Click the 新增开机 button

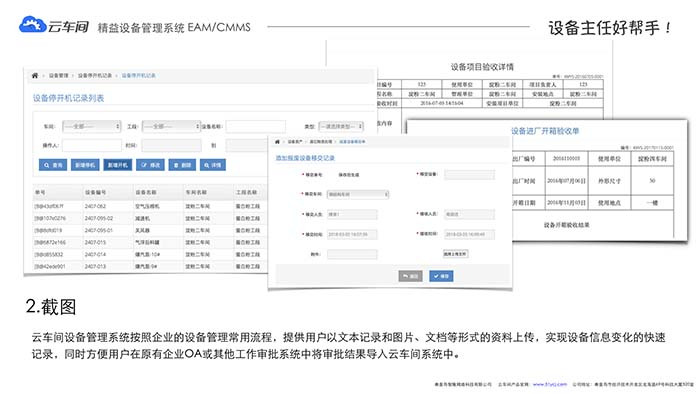click(x=117, y=165)
